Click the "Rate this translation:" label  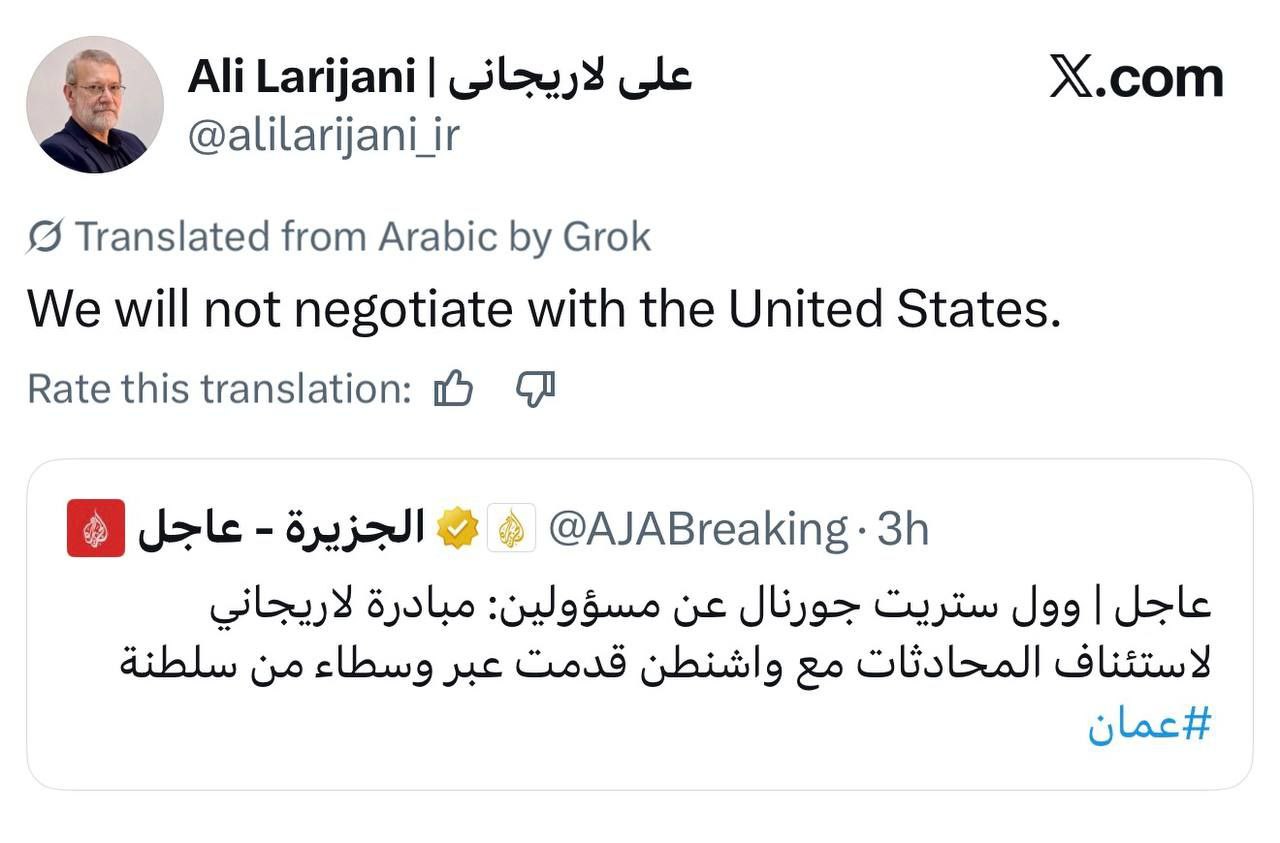point(219,388)
